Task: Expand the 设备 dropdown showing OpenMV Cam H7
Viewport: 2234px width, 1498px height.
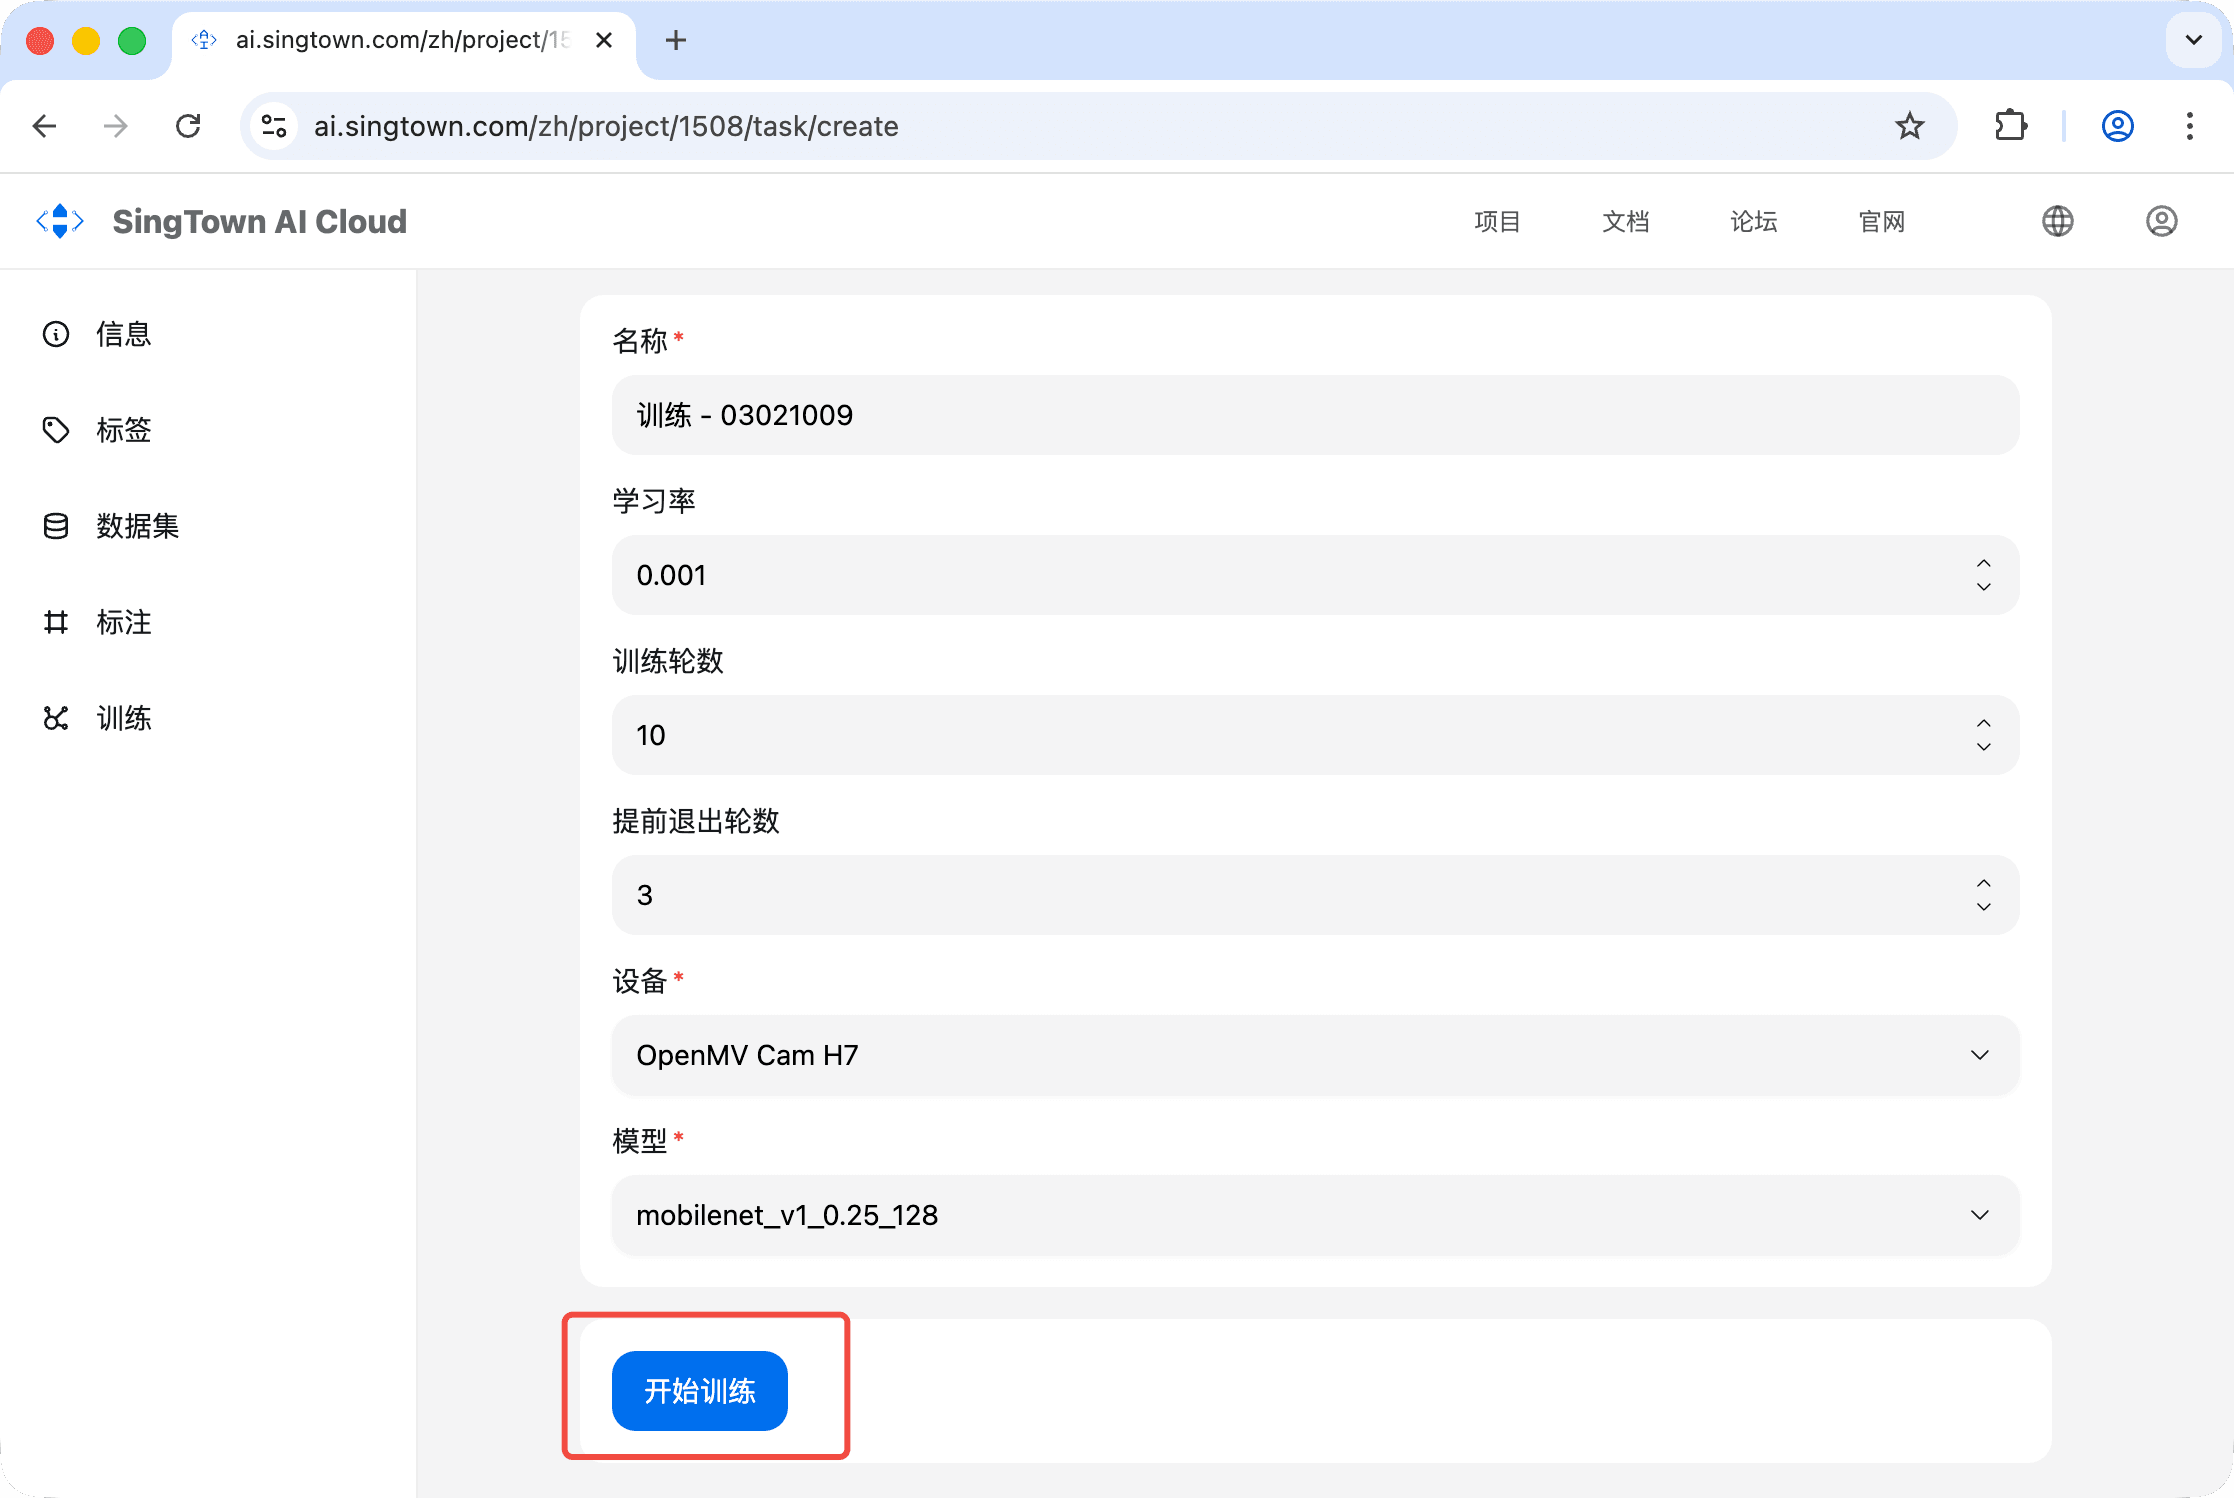Action: click(1314, 1055)
